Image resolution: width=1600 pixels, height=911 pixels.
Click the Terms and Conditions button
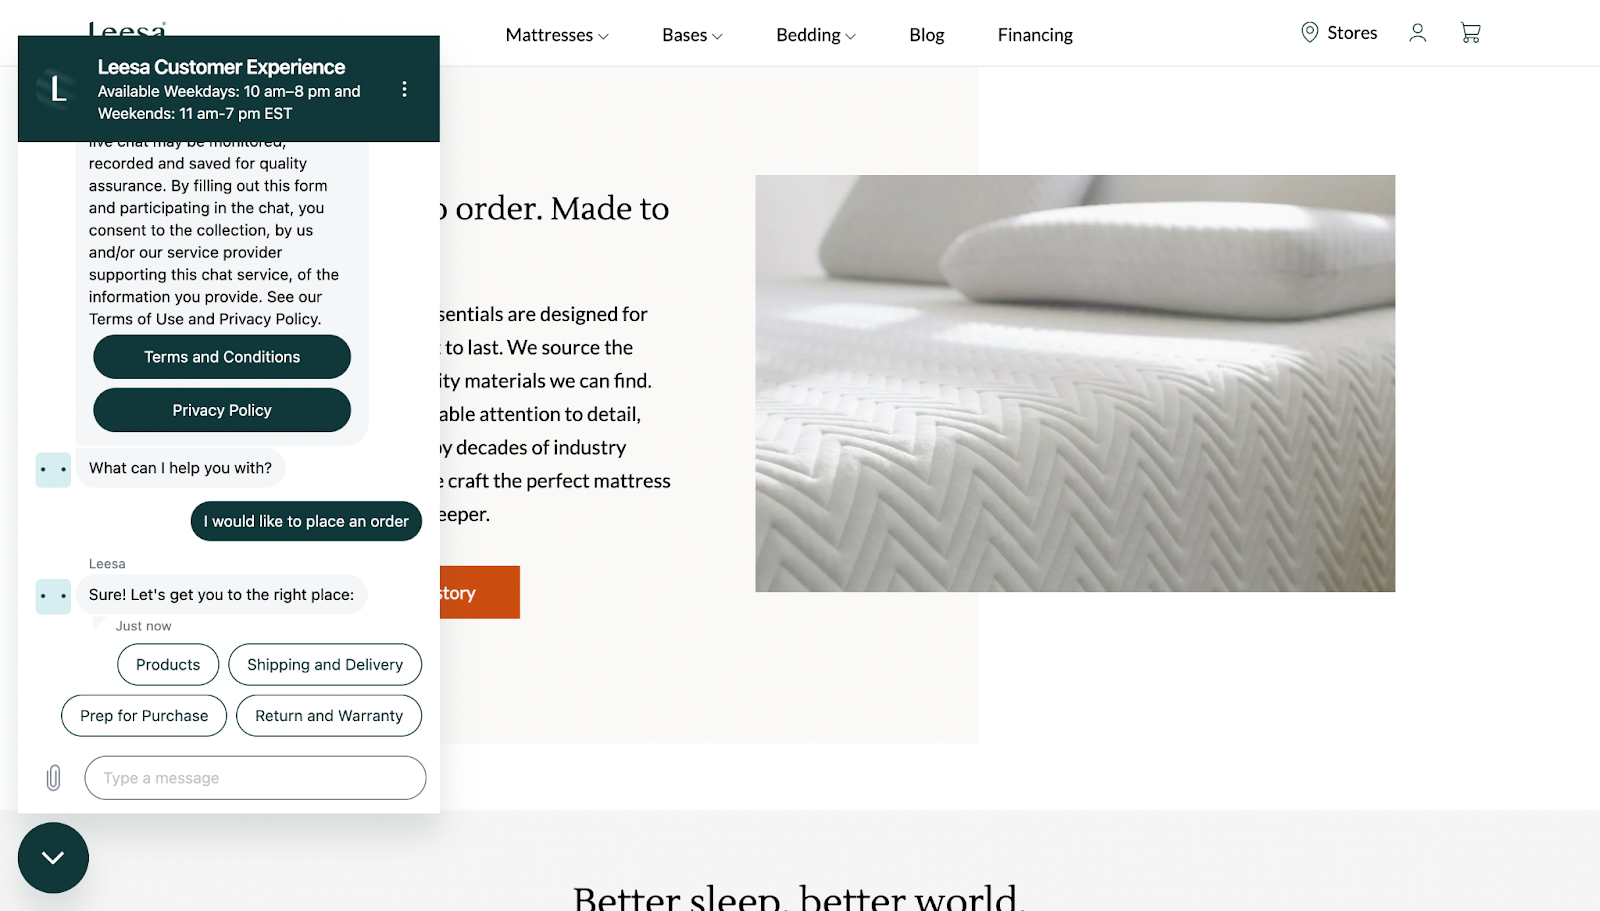[x=222, y=357]
